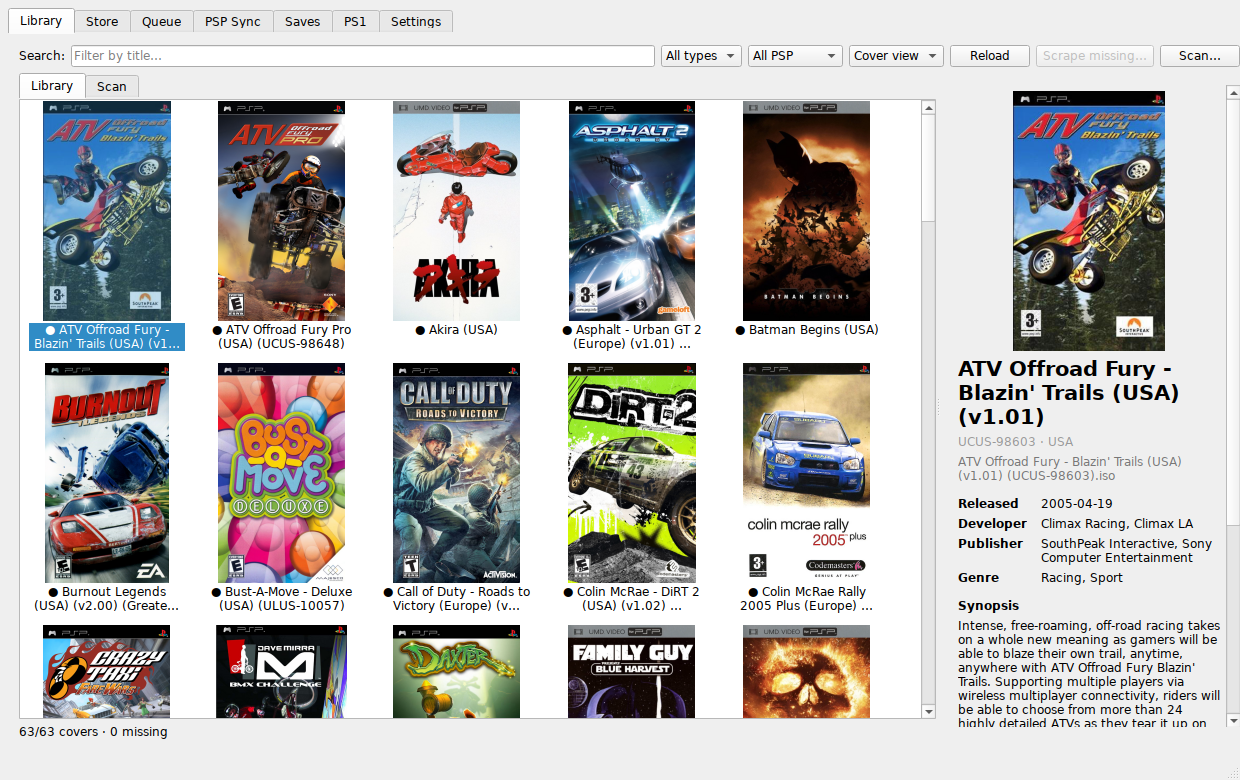
Task: Open the Cover view mode dropdown
Action: [x=896, y=56]
